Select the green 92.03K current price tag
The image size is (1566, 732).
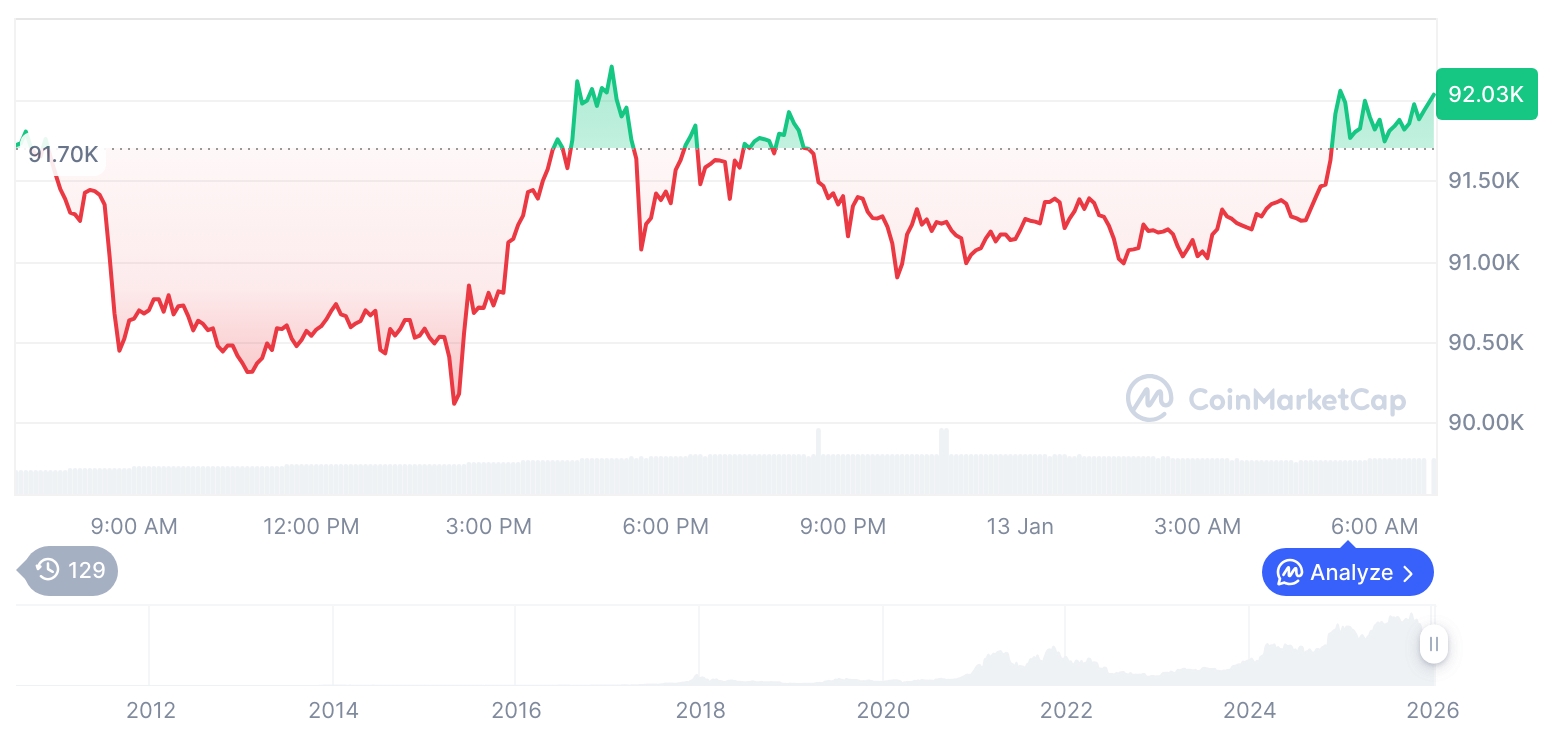click(1485, 95)
